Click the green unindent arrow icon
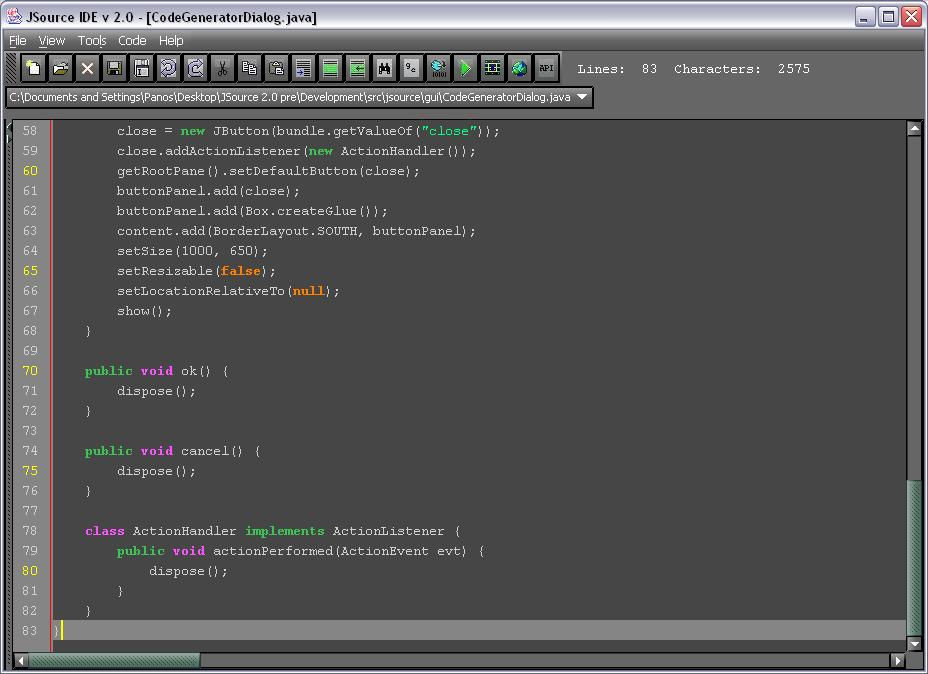928x674 pixels. pyautogui.click(x=357, y=69)
